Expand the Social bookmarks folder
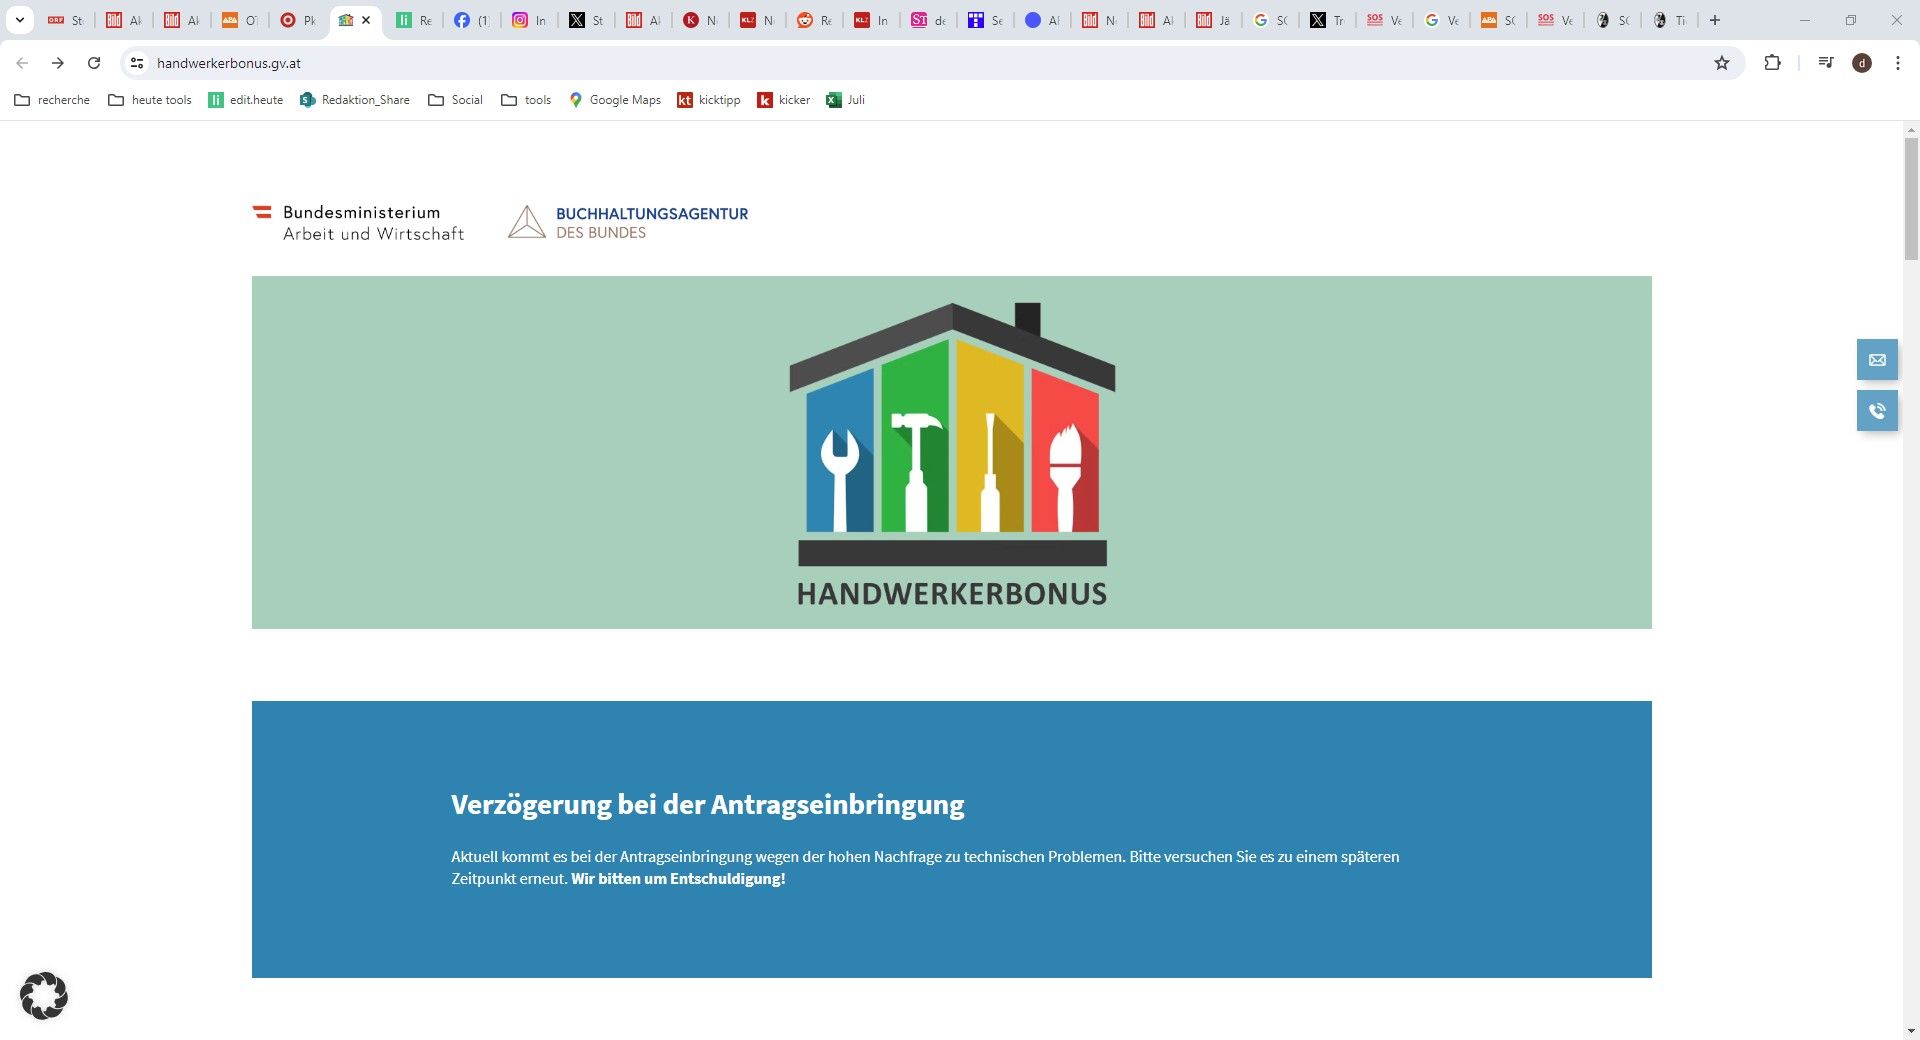The image size is (1920, 1040). pyautogui.click(x=455, y=100)
